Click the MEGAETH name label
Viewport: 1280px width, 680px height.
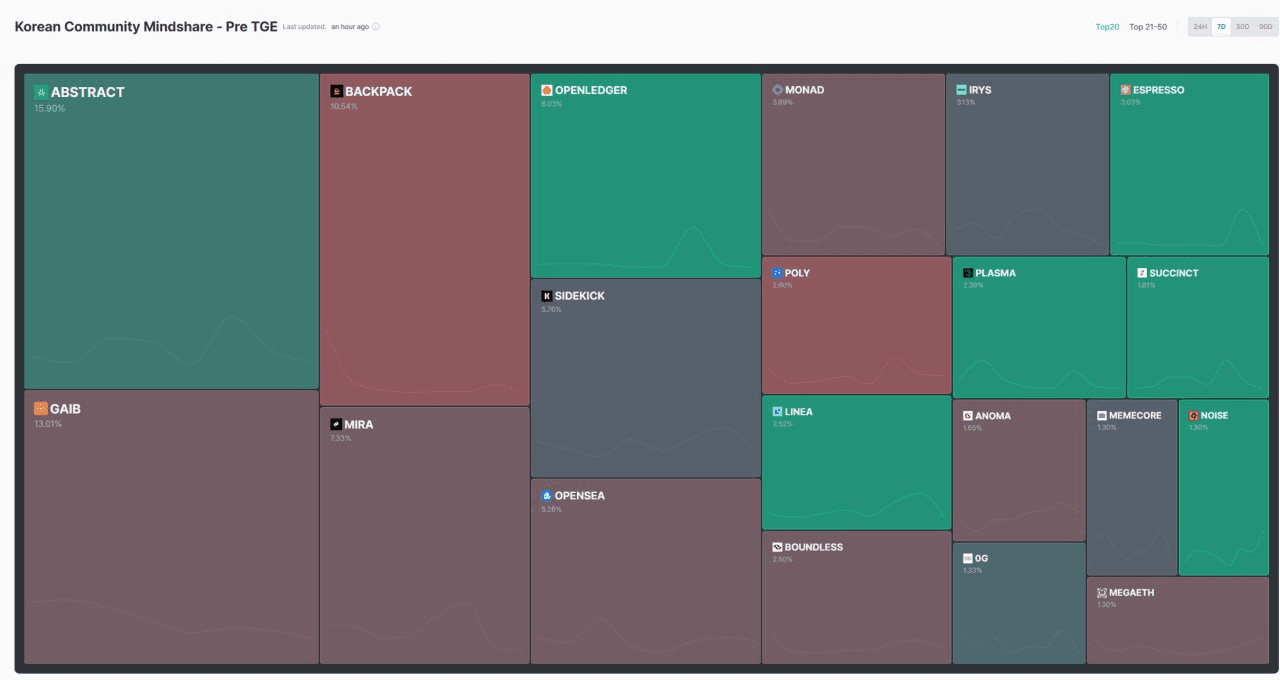click(x=1132, y=593)
